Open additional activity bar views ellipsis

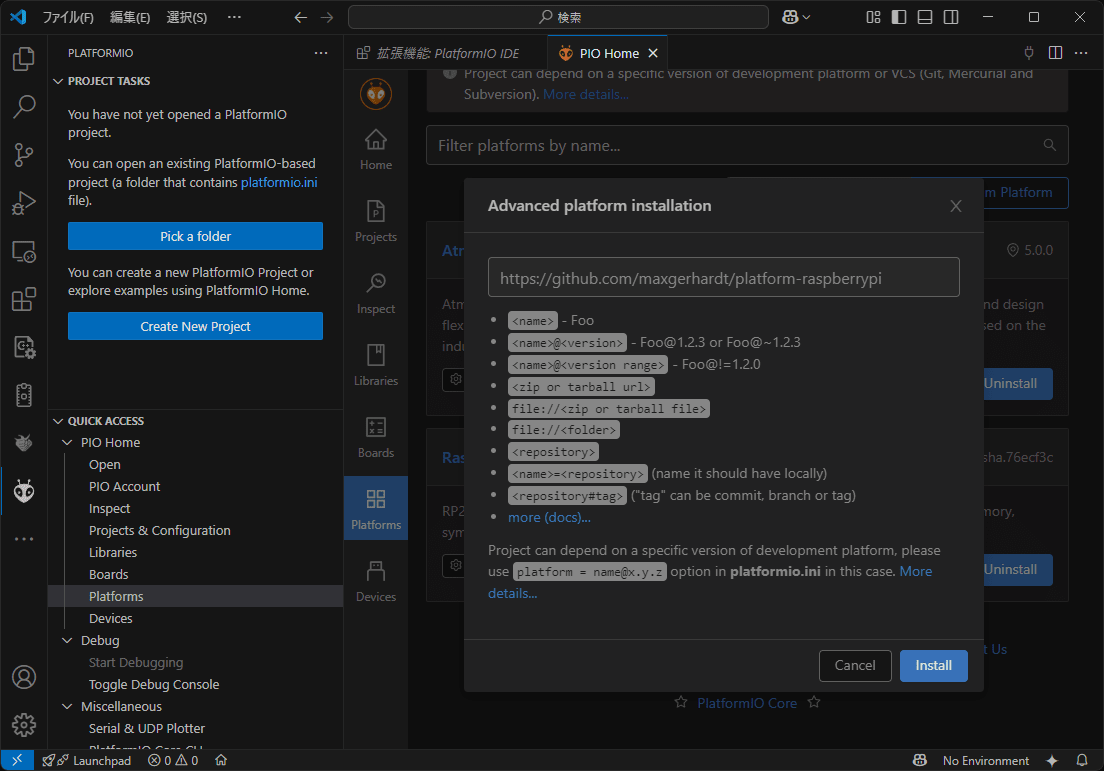click(x=24, y=539)
